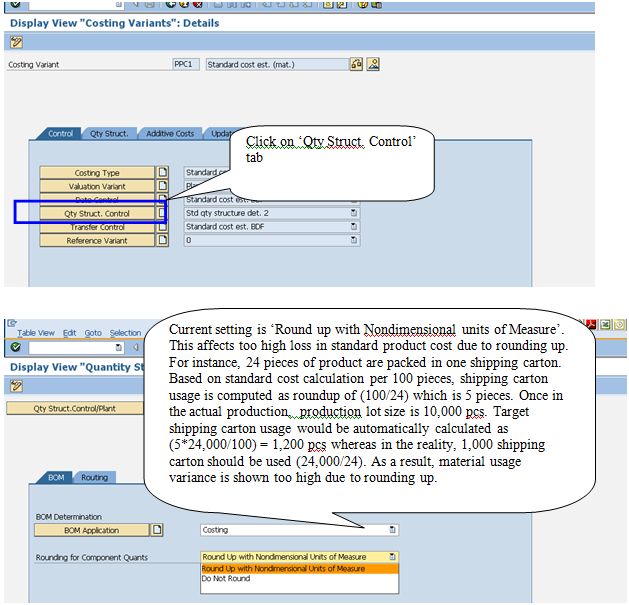Click the create document icon beside Costing Type
Image resolution: width=629 pixels, height=605 pixels.
(163, 173)
